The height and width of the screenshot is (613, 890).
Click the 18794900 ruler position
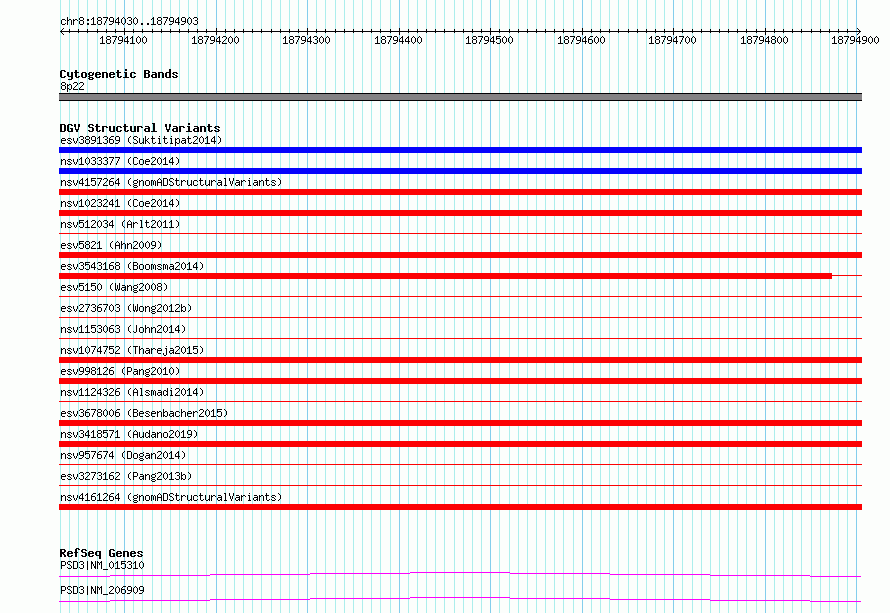pyautogui.click(x=855, y=40)
